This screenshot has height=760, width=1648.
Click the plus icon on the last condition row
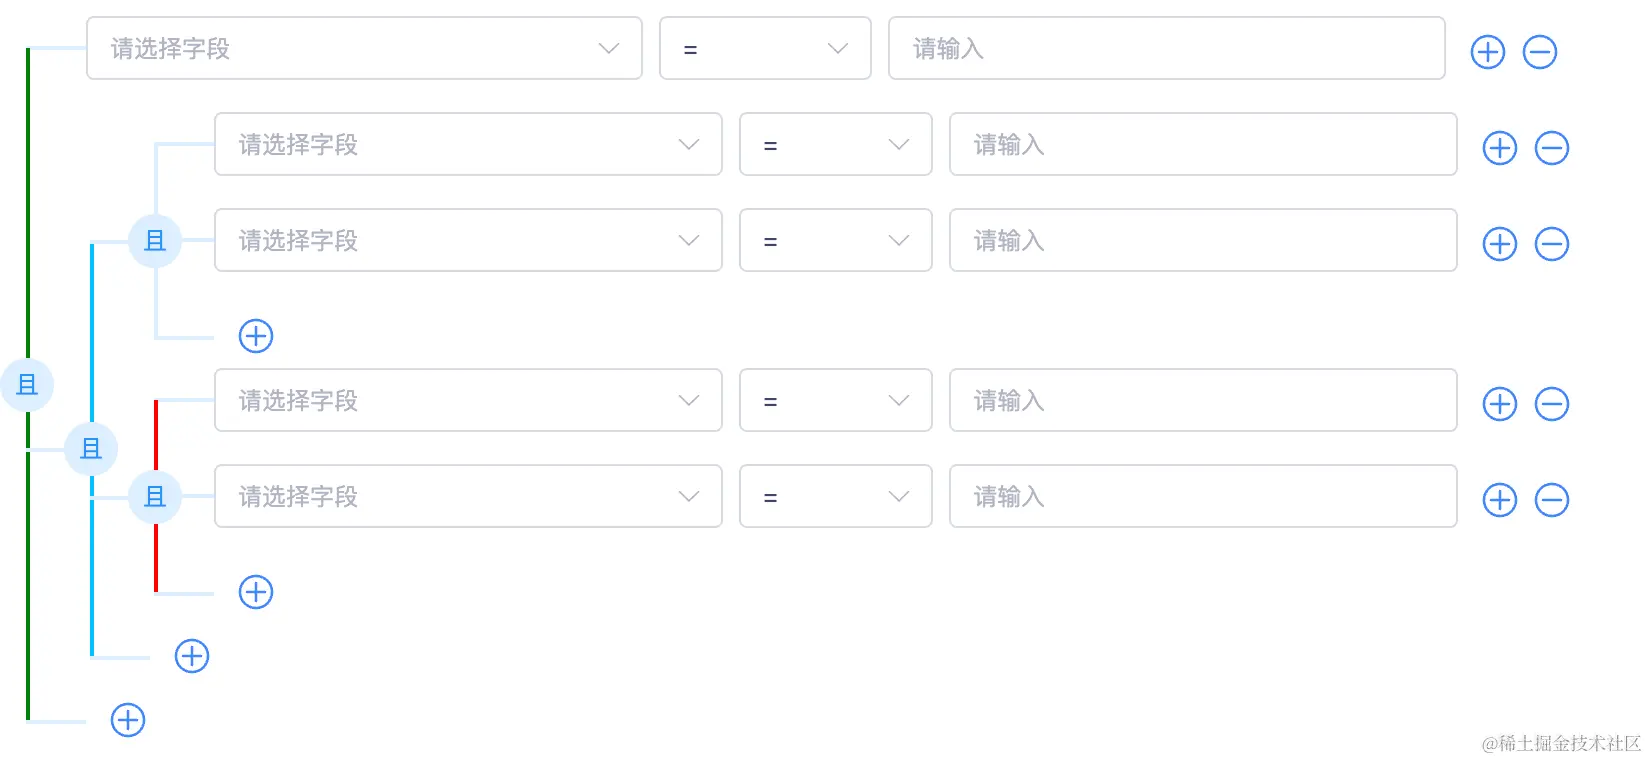pos(1500,500)
